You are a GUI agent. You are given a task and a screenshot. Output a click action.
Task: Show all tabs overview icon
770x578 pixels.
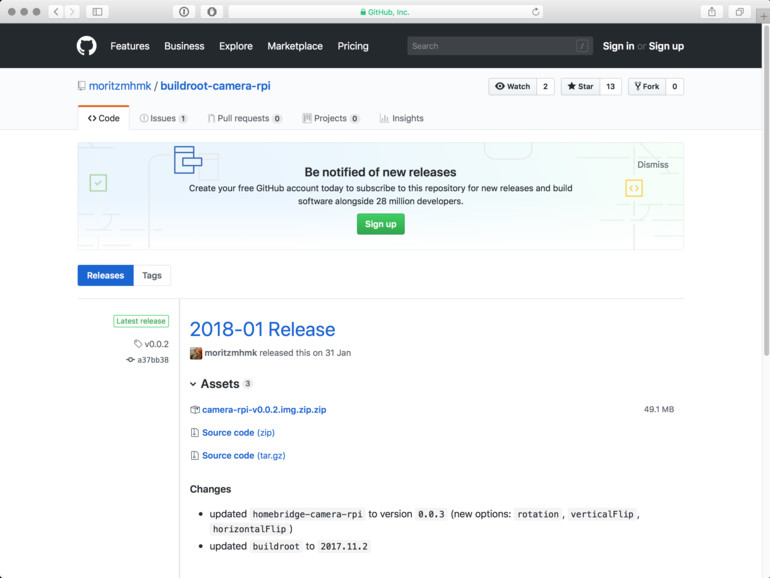coord(740,12)
